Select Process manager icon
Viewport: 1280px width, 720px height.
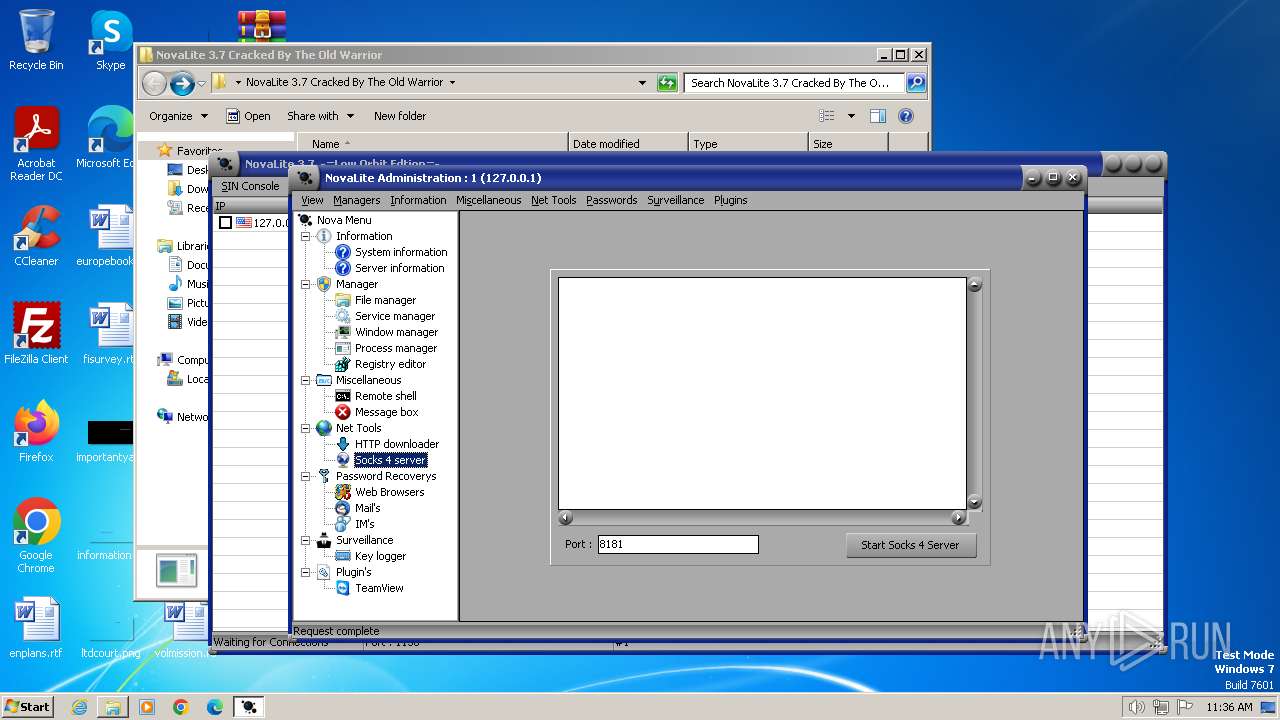pyautogui.click(x=343, y=348)
